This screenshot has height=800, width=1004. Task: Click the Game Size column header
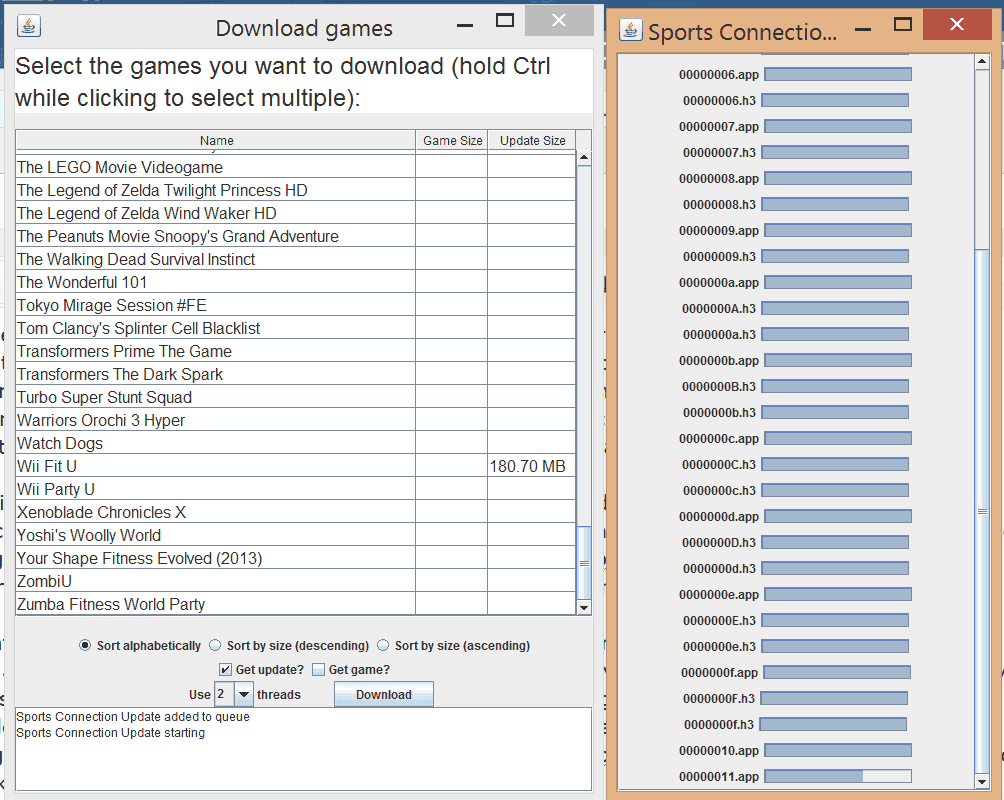452,140
